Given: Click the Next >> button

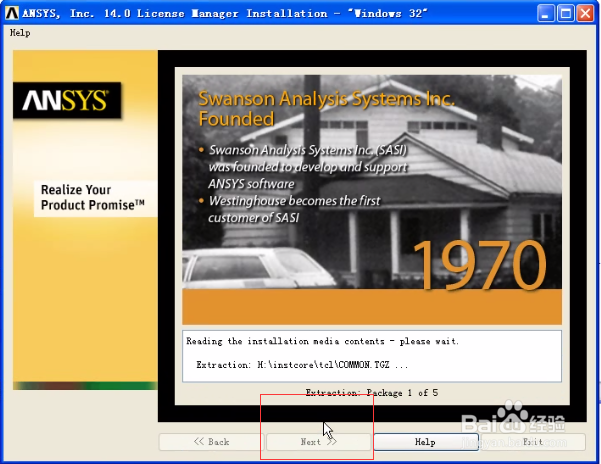Looking at the screenshot, I should point(318,442).
